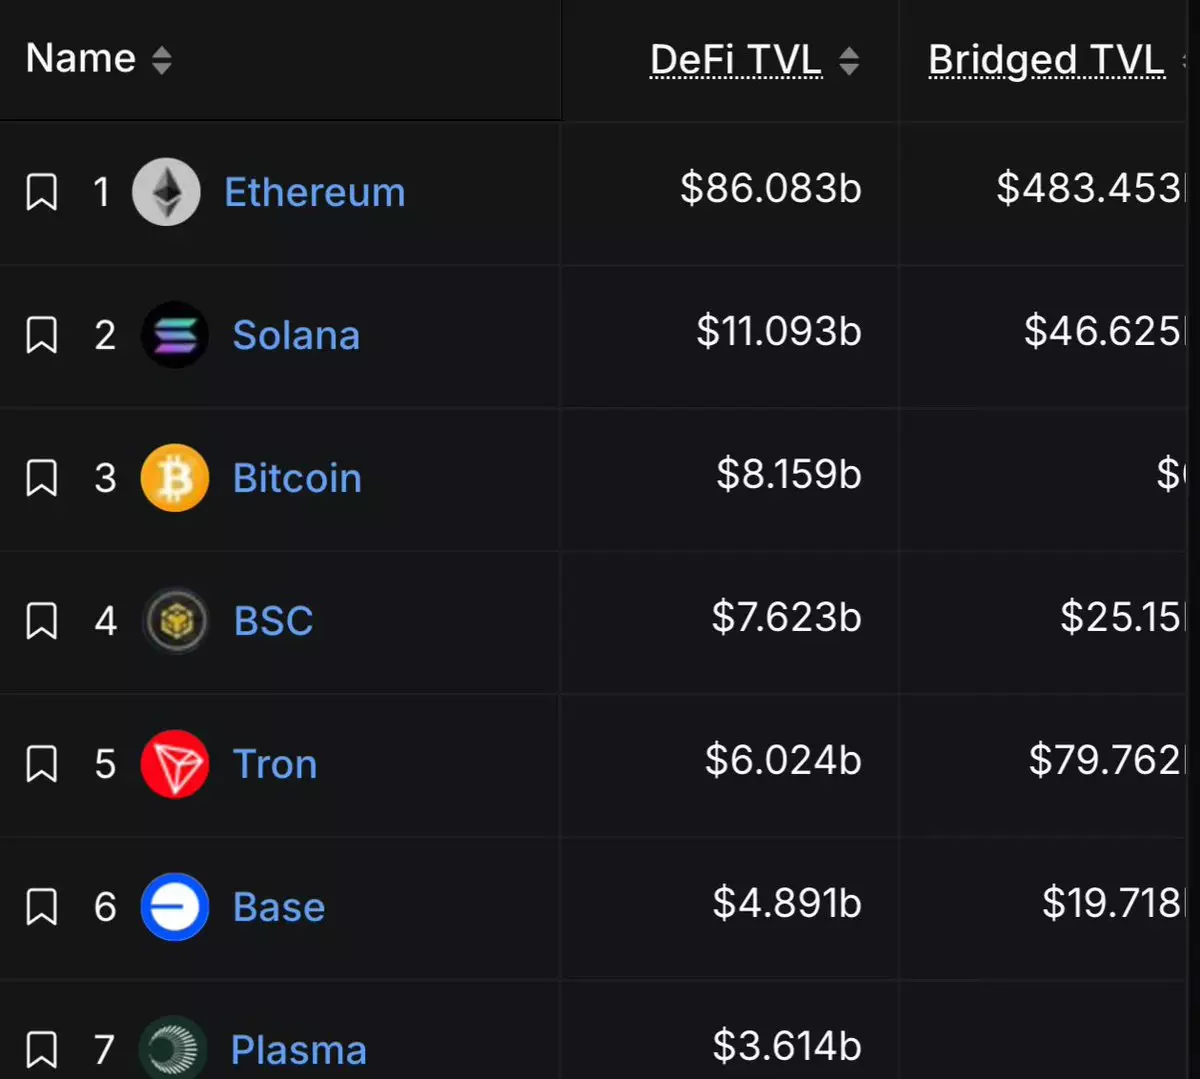Screen dimensions: 1200x1079
Task: Click the Bitcoin chain logo icon
Action: click(x=174, y=478)
